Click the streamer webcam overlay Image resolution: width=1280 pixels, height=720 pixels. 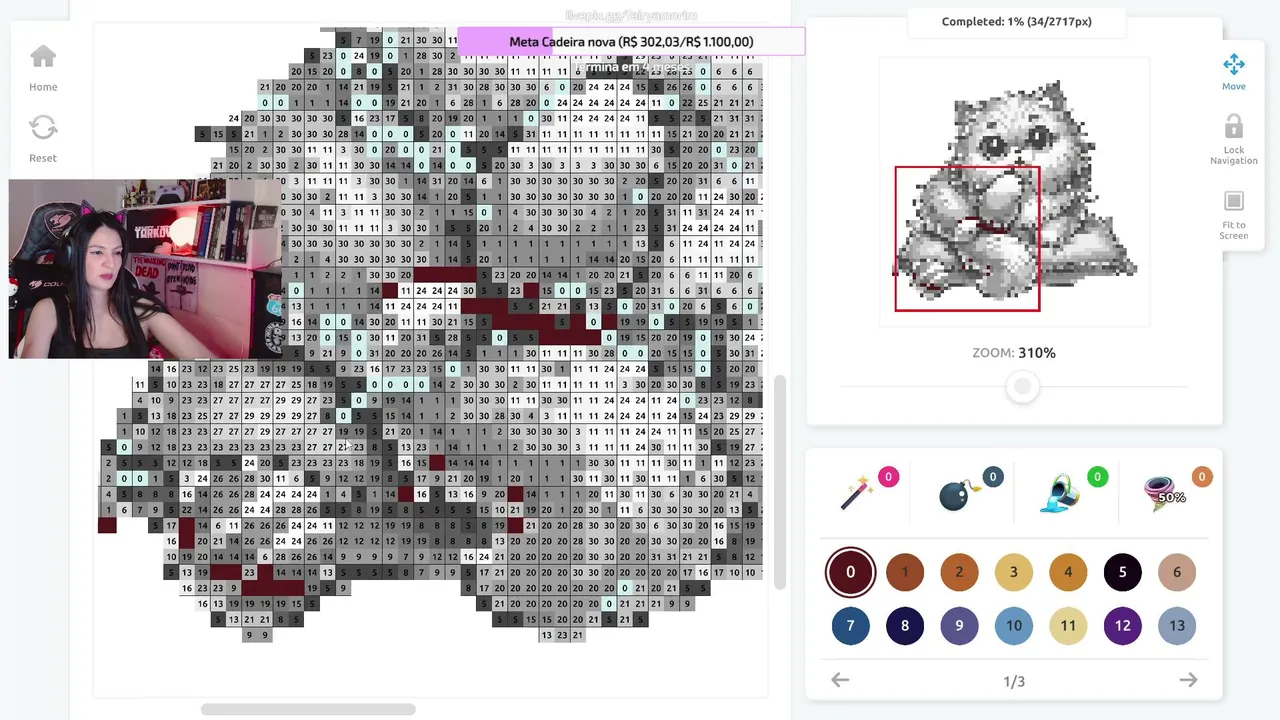(x=145, y=269)
